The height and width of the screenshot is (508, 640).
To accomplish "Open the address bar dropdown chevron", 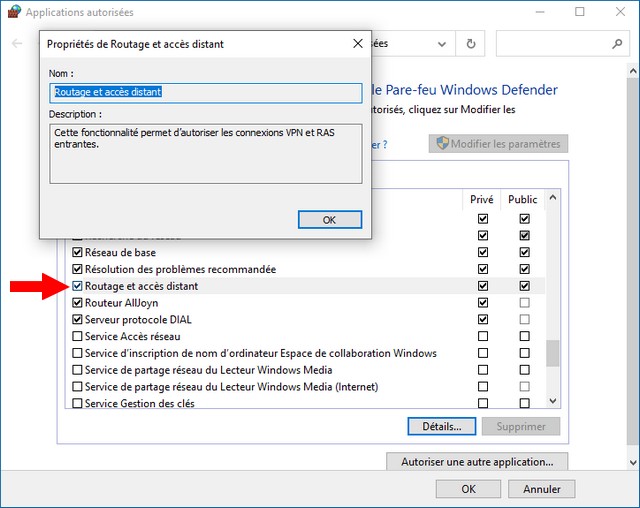I will tap(442, 44).
